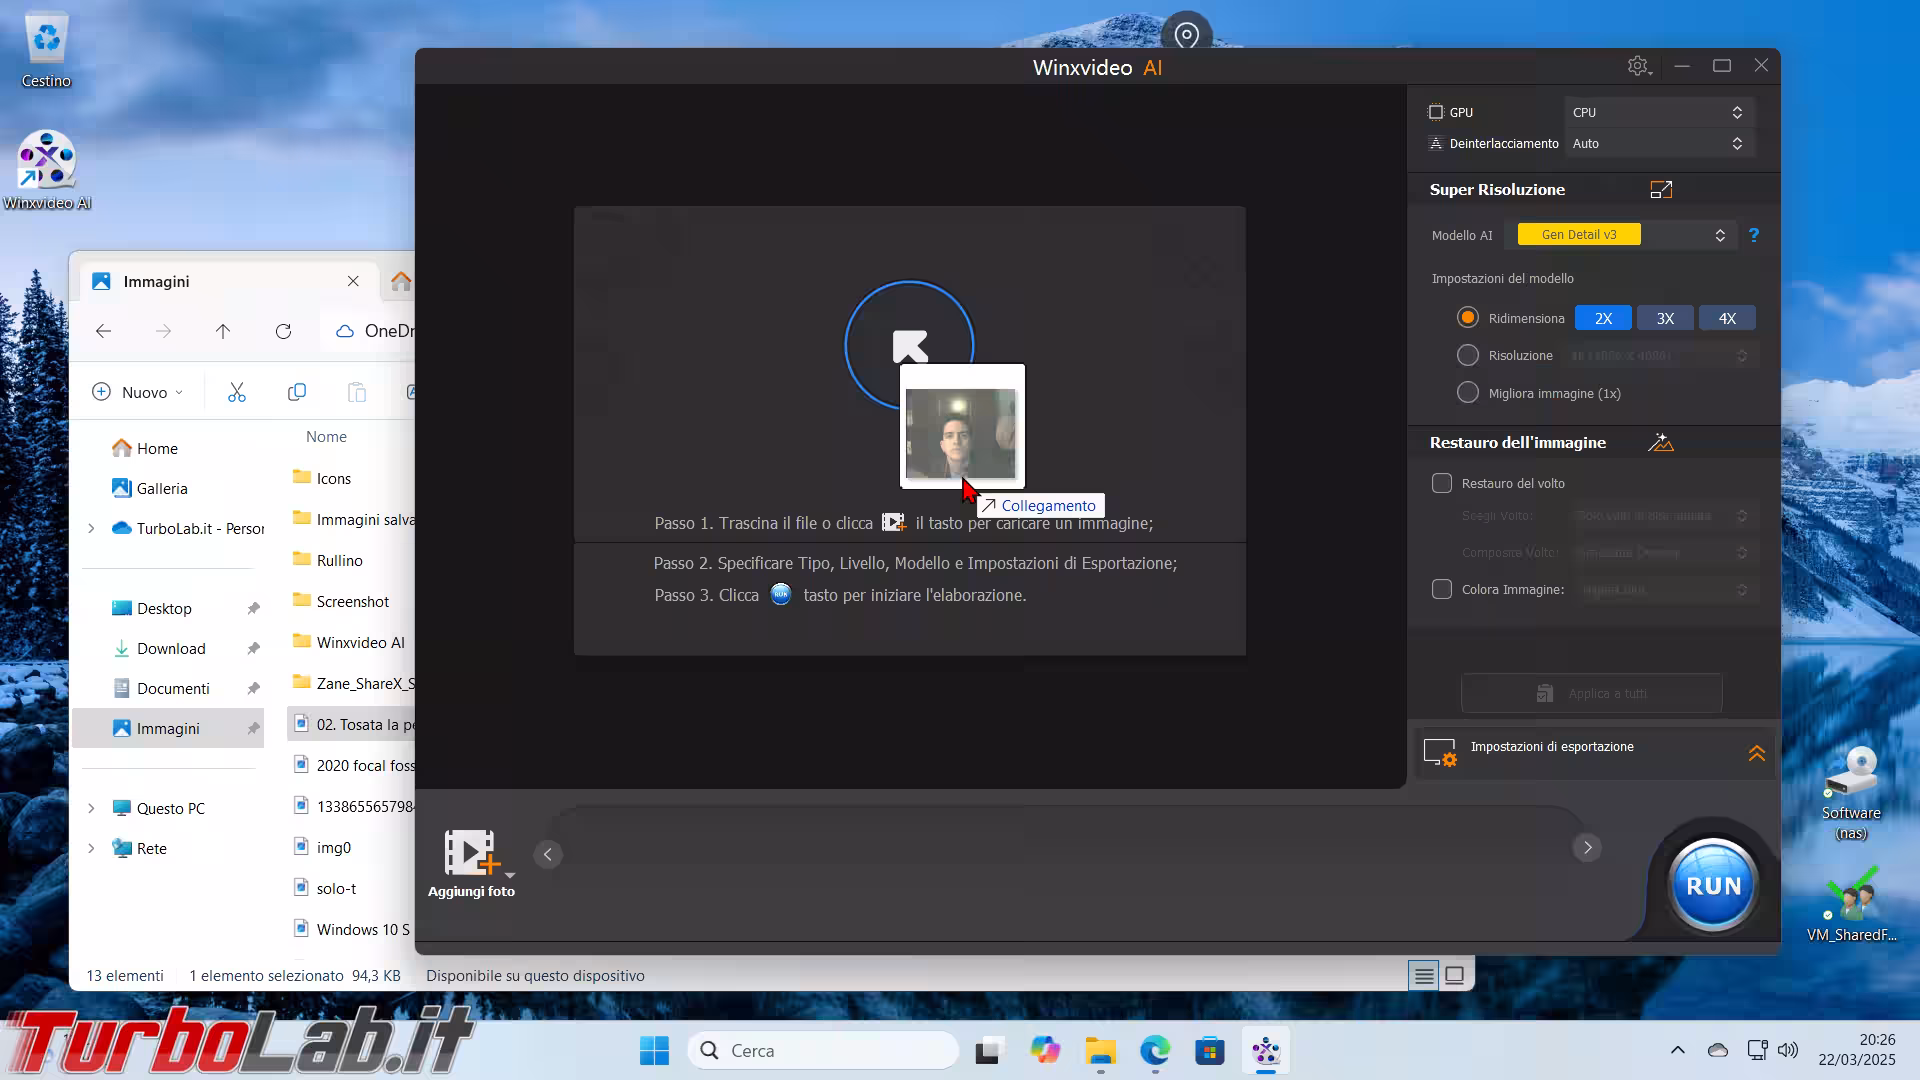This screenshot has width=1920, height=1080.
Task: Select Migliora immagine (1x) option
Action: [x=1467, y=394]
